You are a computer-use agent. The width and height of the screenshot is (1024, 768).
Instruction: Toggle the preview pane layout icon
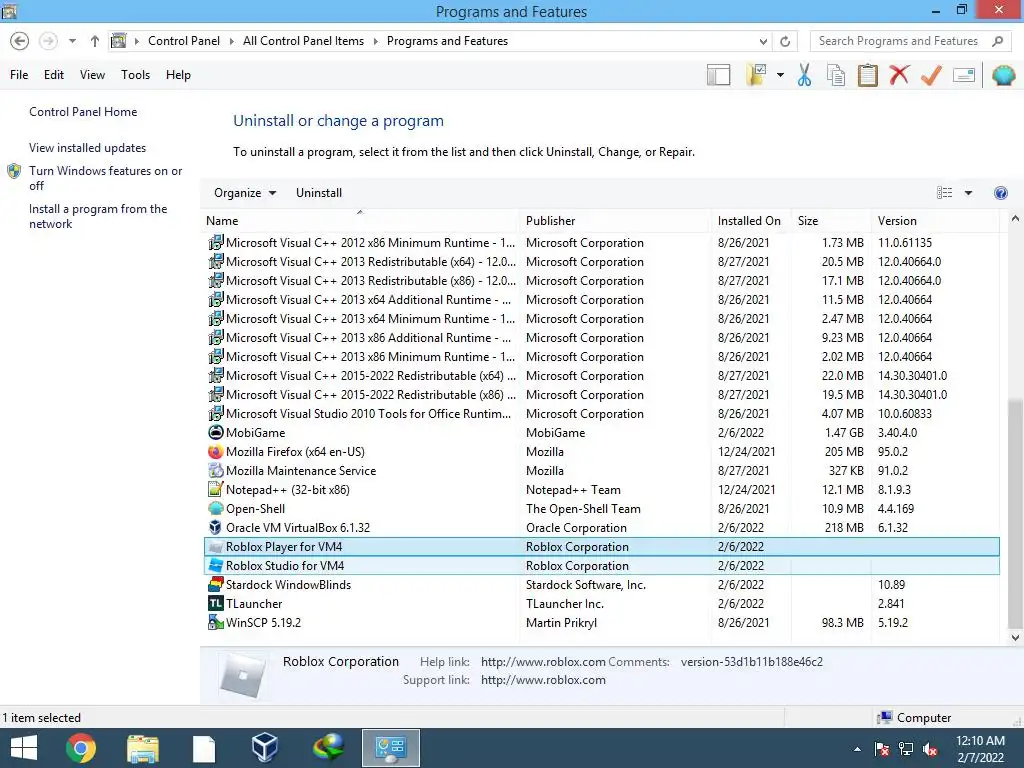tap(718, 75)
